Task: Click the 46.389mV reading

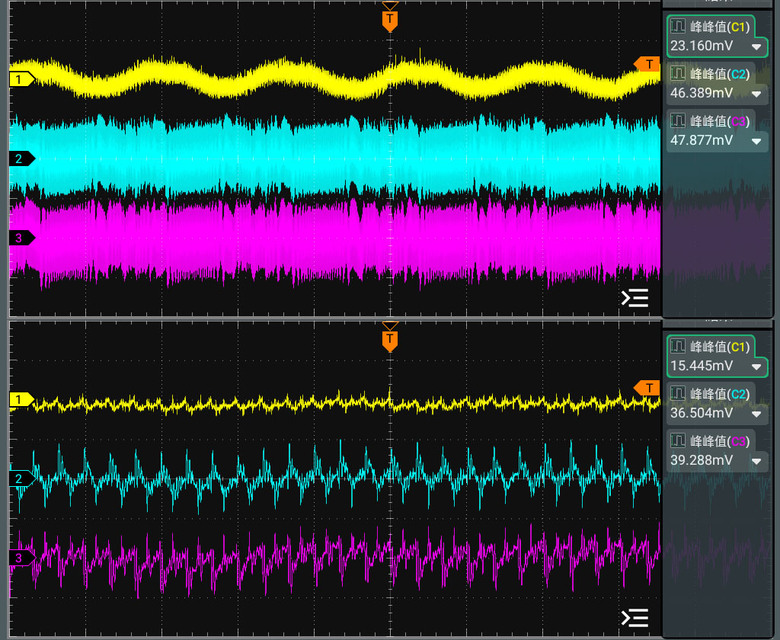Action: pyautogui.click(x=701, y=93)
